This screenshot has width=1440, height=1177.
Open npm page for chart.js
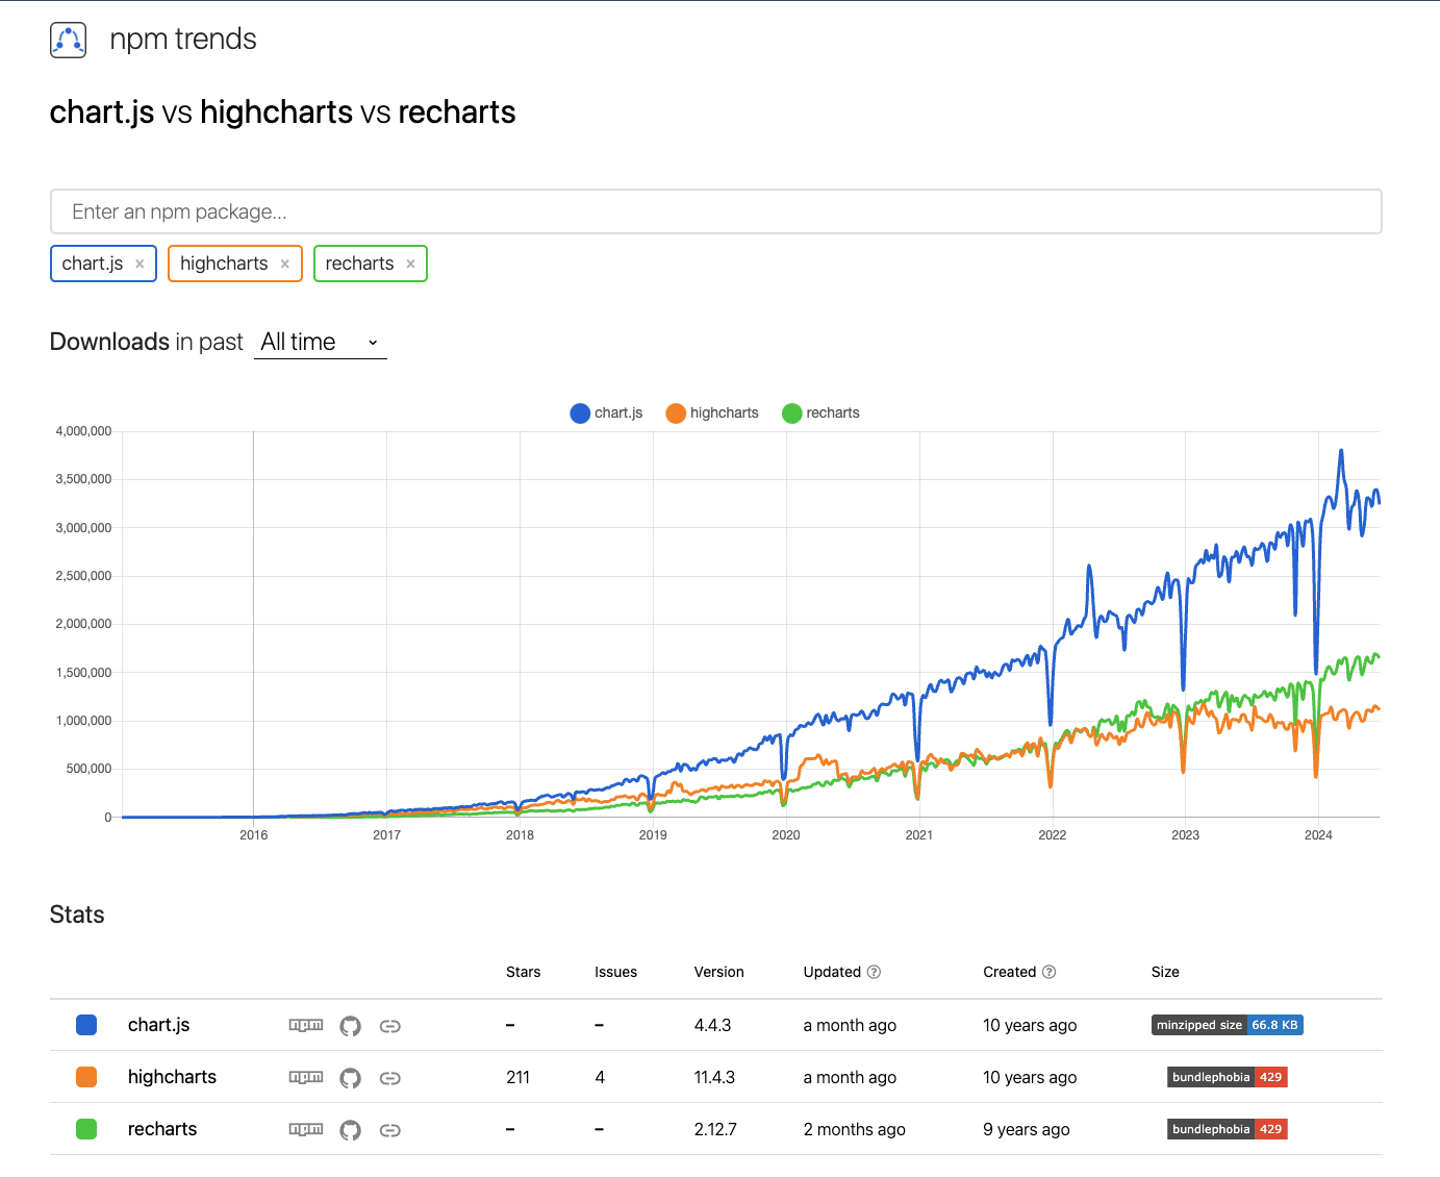[306, 1025]
